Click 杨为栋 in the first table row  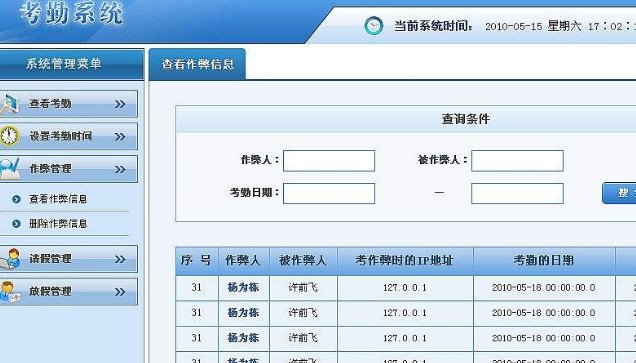pos(243,288)
